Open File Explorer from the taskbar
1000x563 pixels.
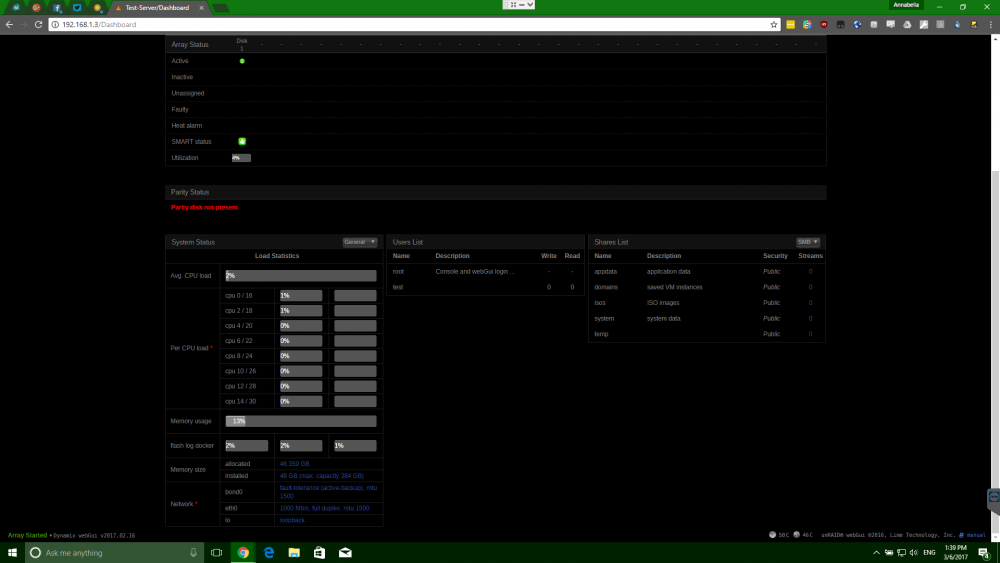[x=294, y=553]
